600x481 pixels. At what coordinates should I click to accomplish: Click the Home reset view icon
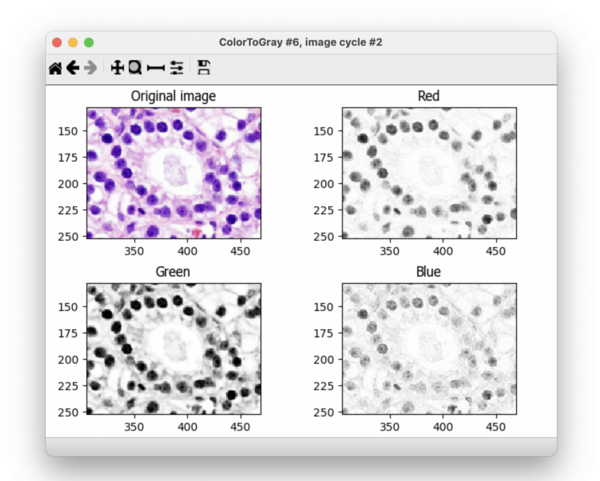55,68
